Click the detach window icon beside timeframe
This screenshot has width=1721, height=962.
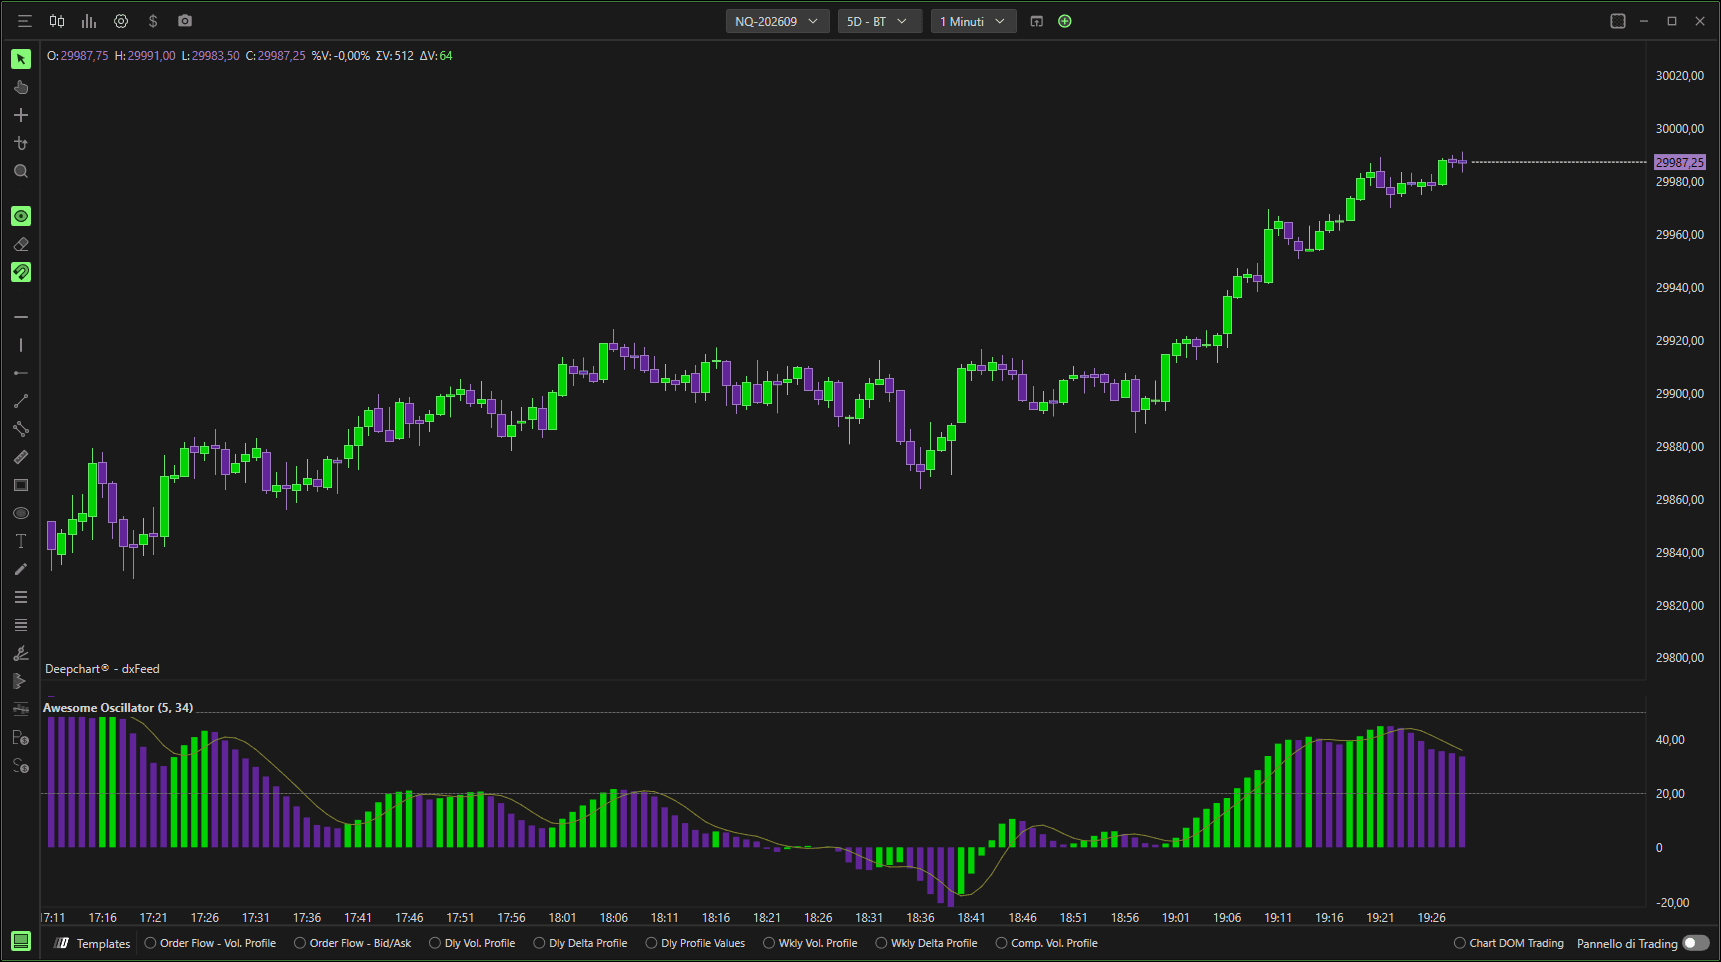[1037, 21]
